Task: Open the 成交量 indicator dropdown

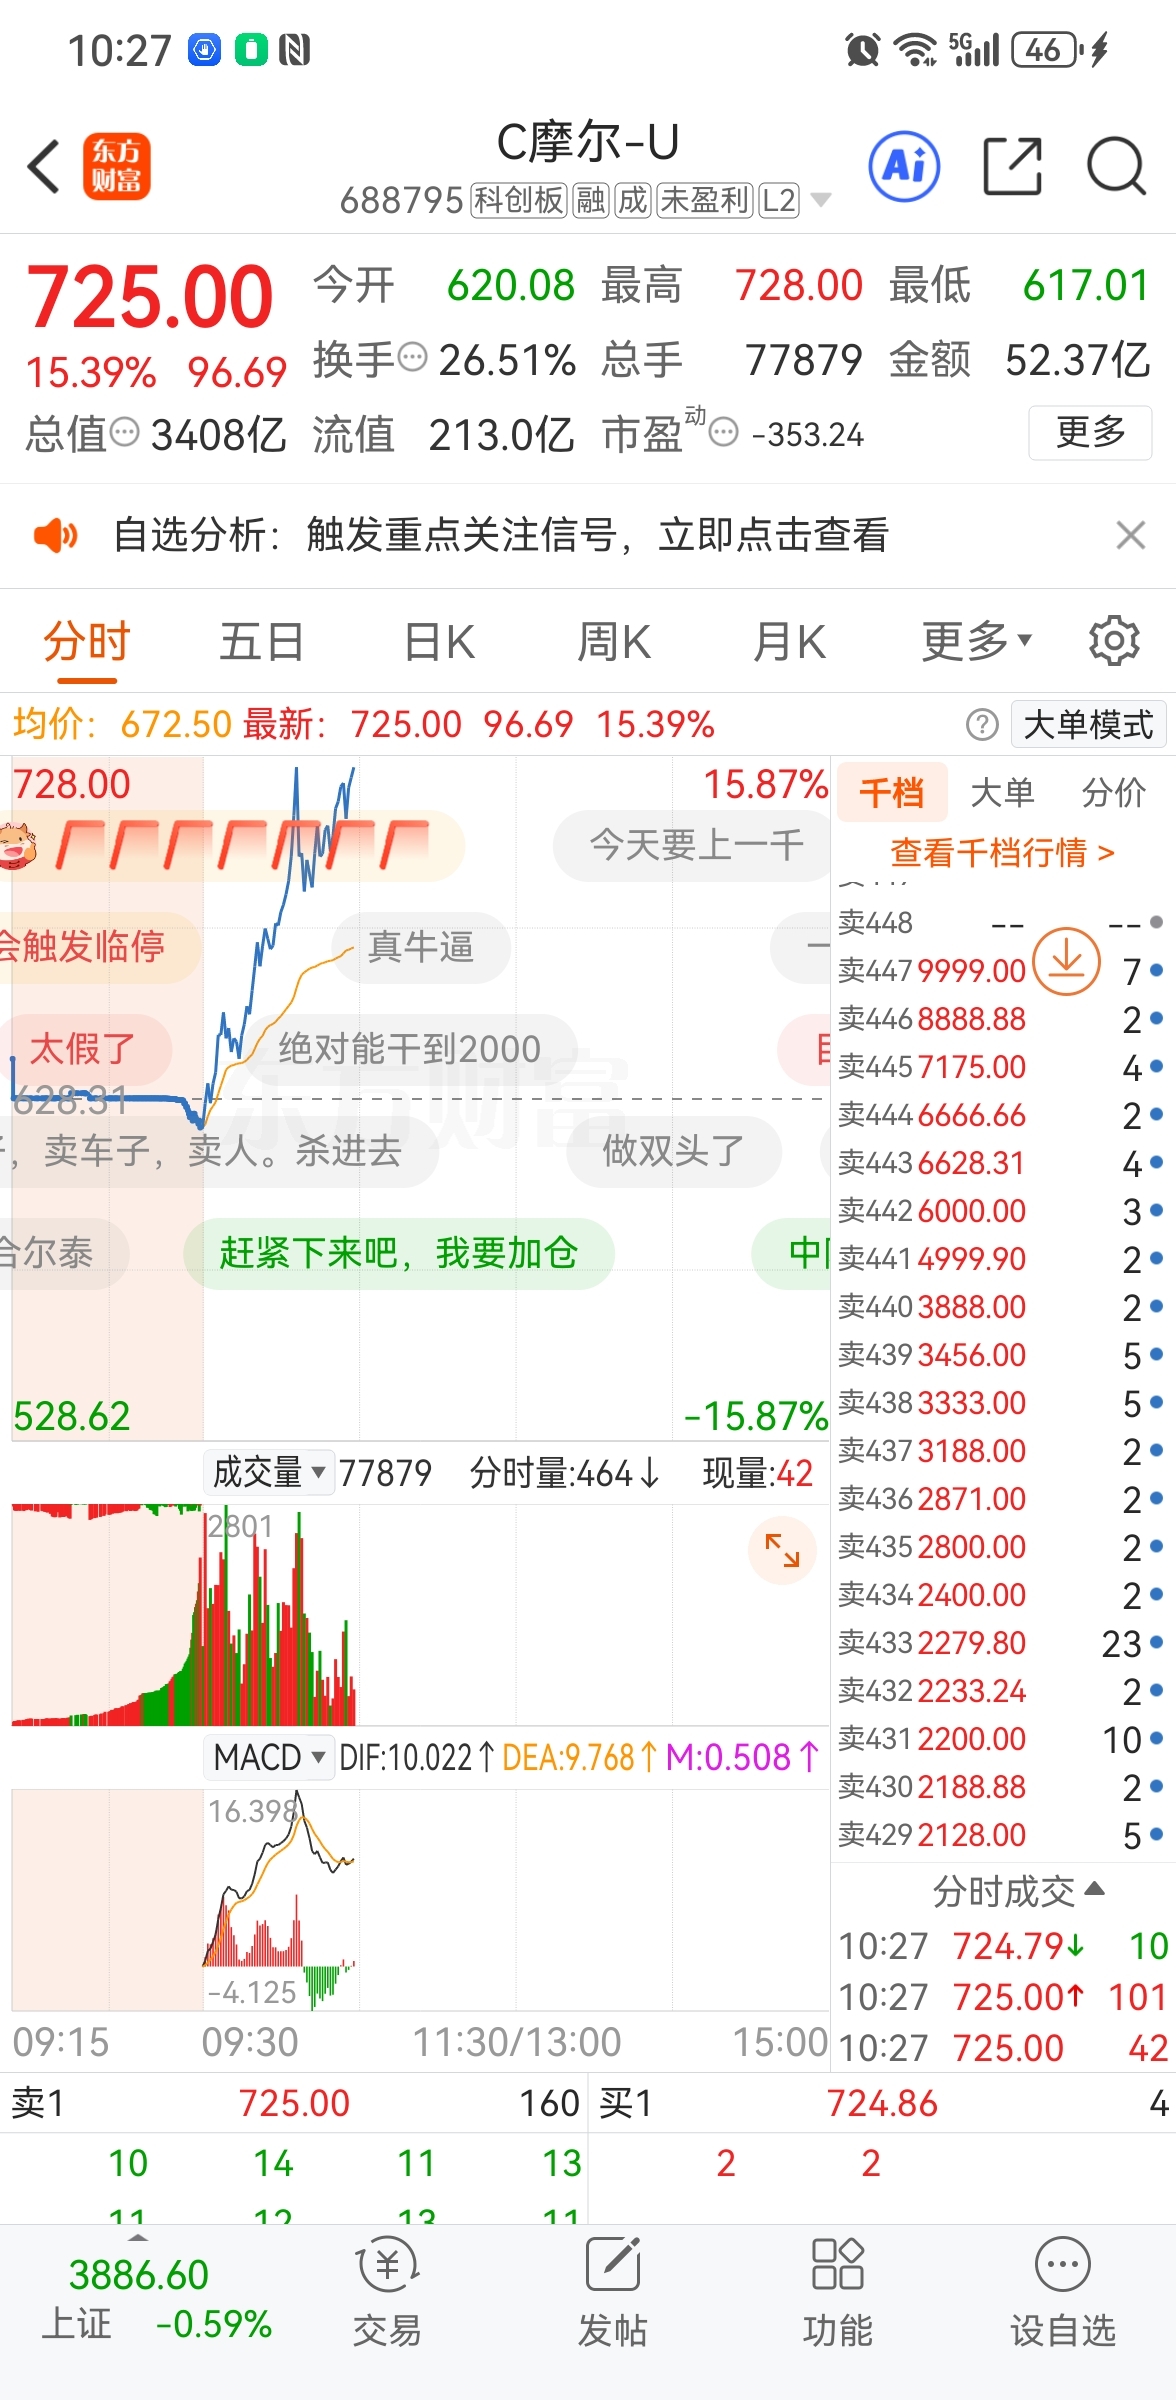Action: (x=269, y=1473)
